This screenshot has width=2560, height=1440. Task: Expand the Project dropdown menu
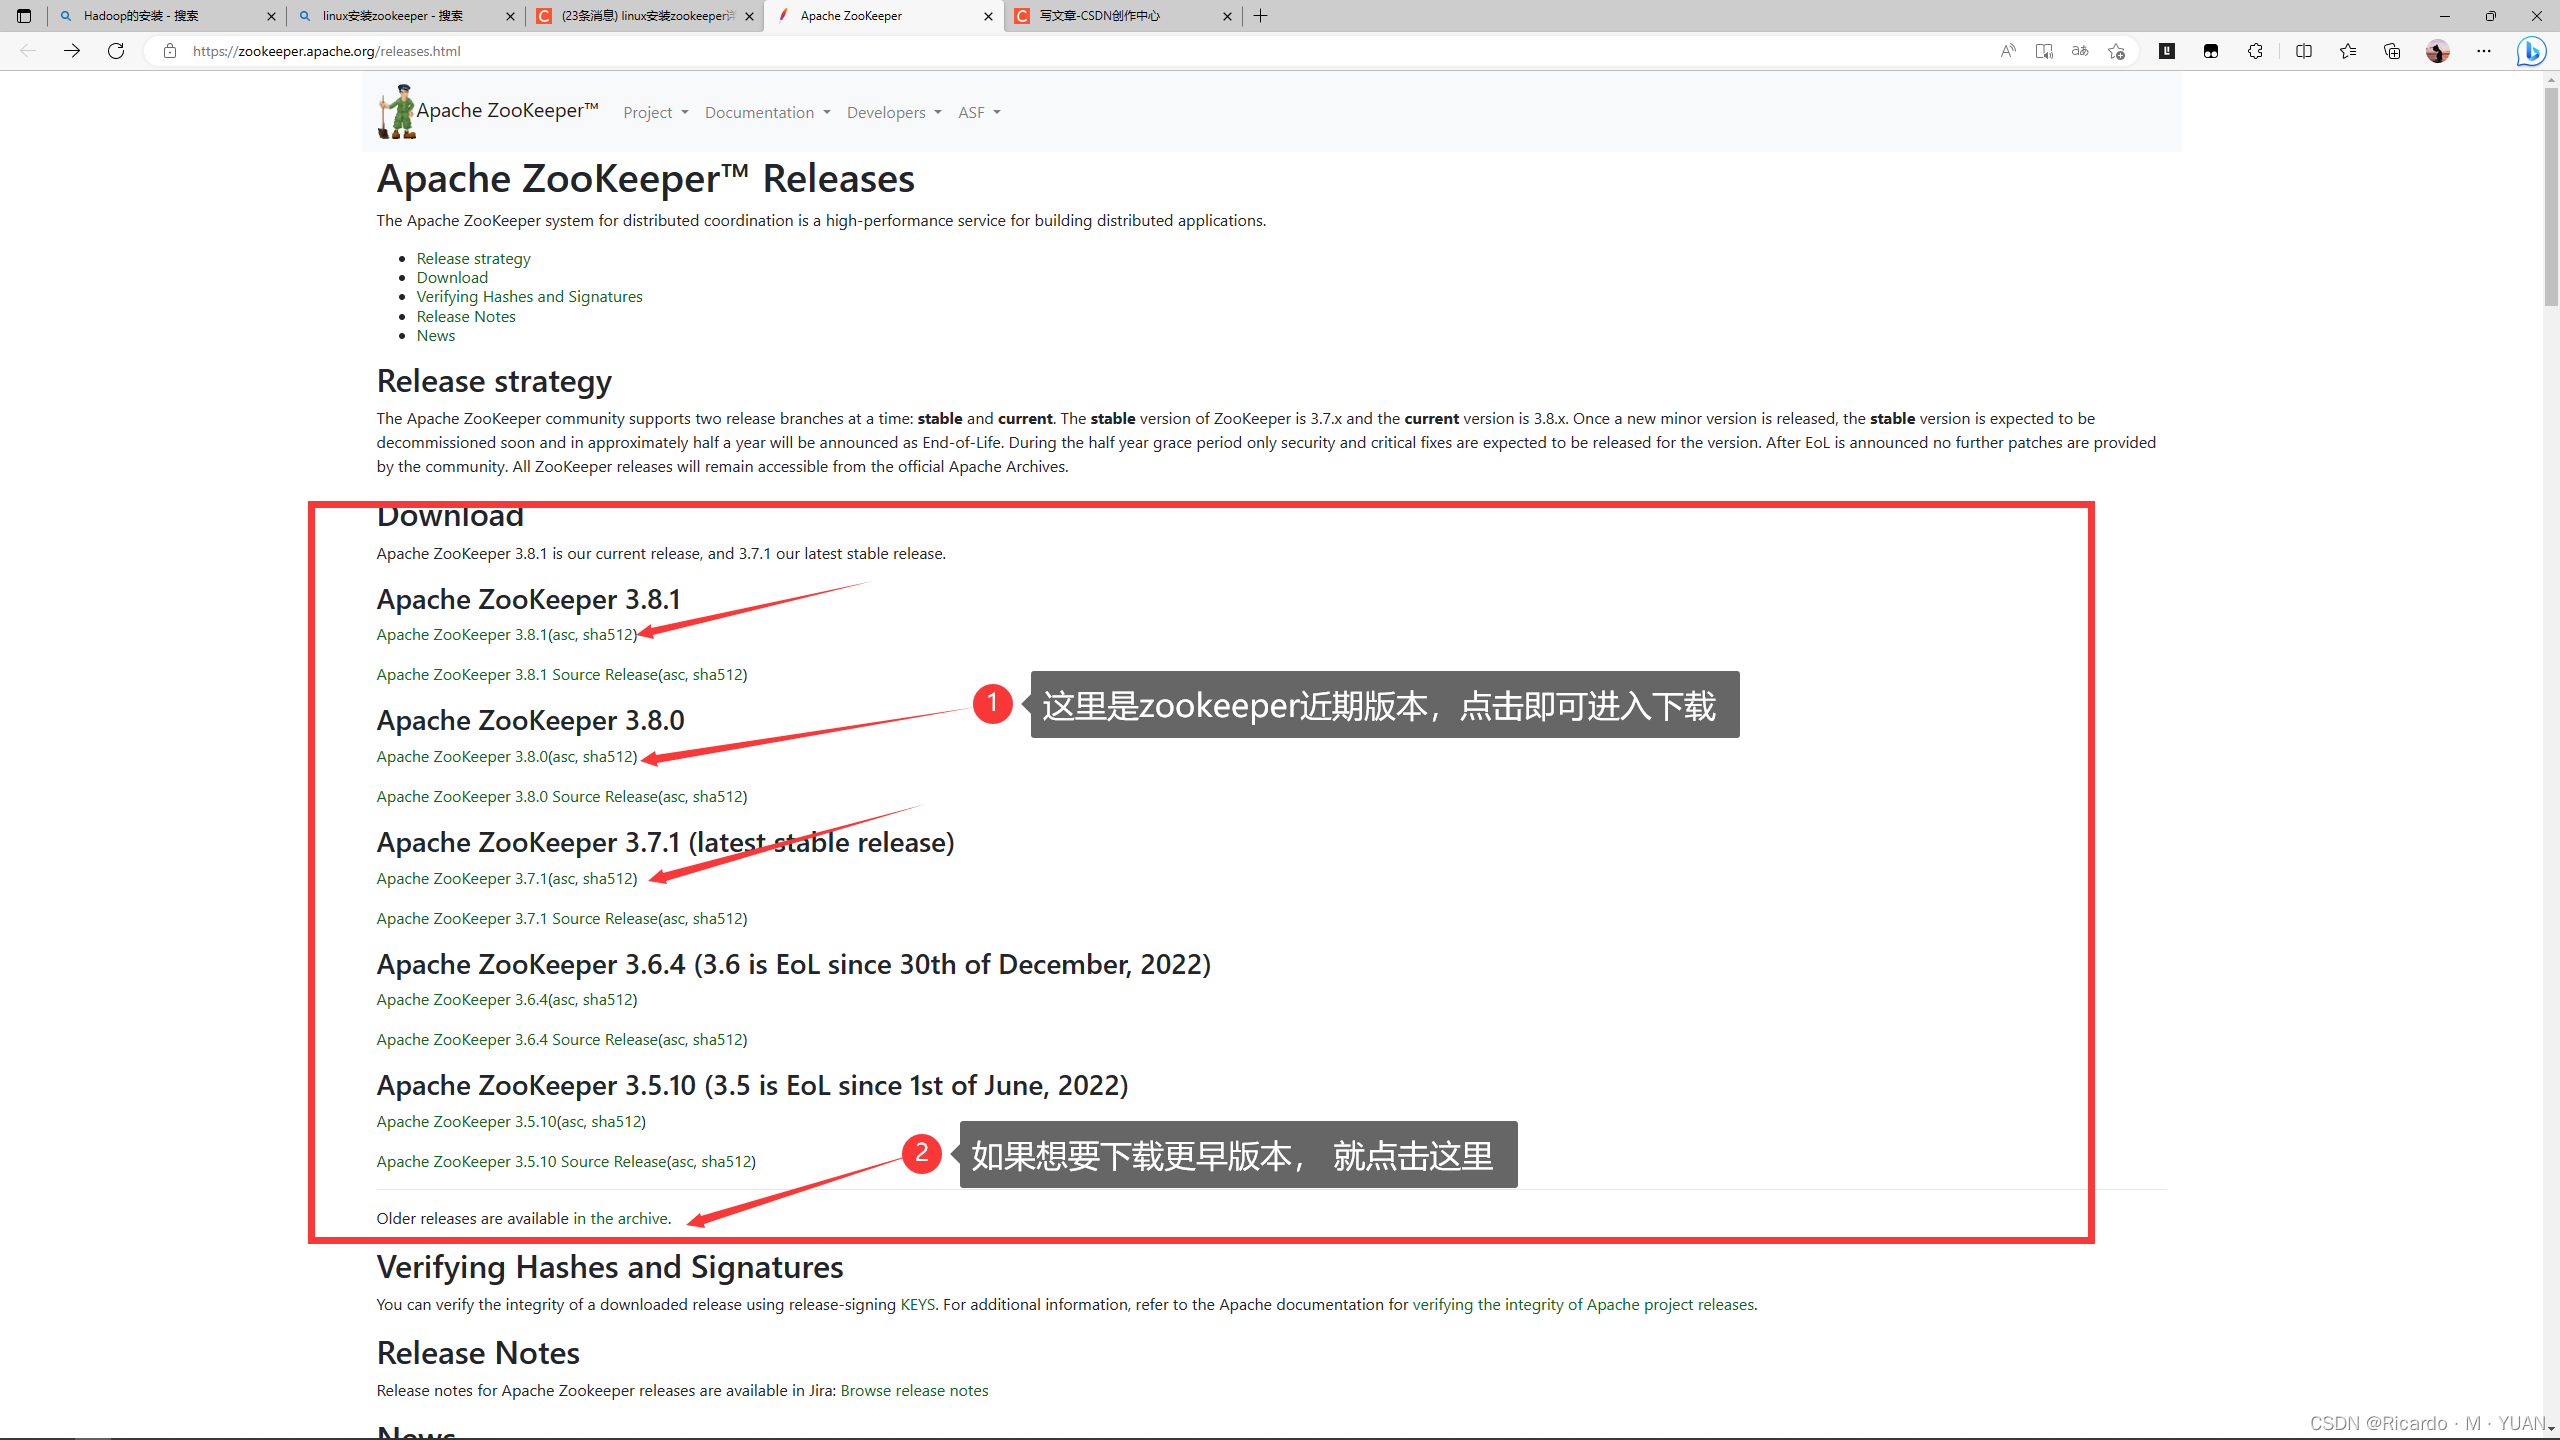[655, 112]
